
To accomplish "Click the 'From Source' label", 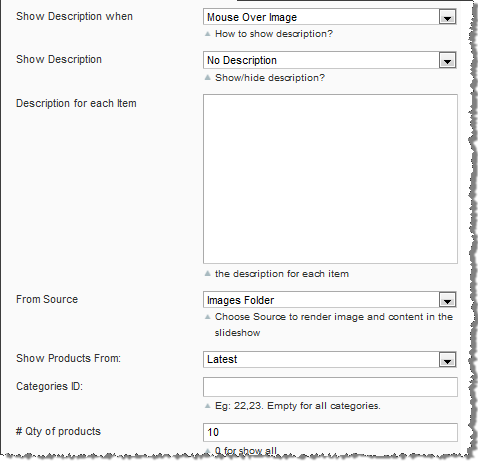I will (x=47, y=299).
